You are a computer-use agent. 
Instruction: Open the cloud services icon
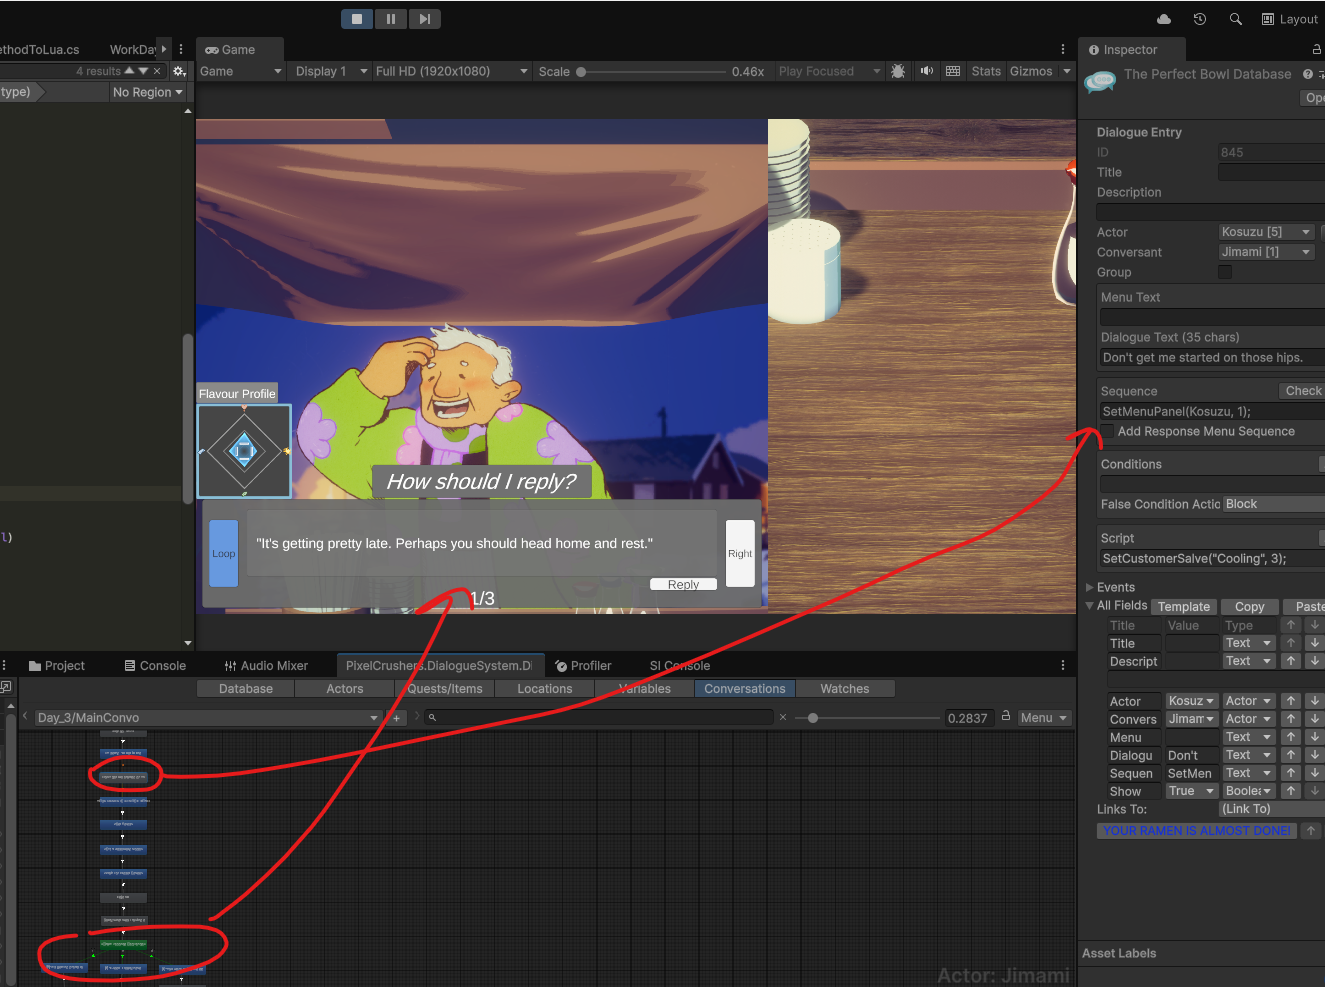[x=1164, y=19]
